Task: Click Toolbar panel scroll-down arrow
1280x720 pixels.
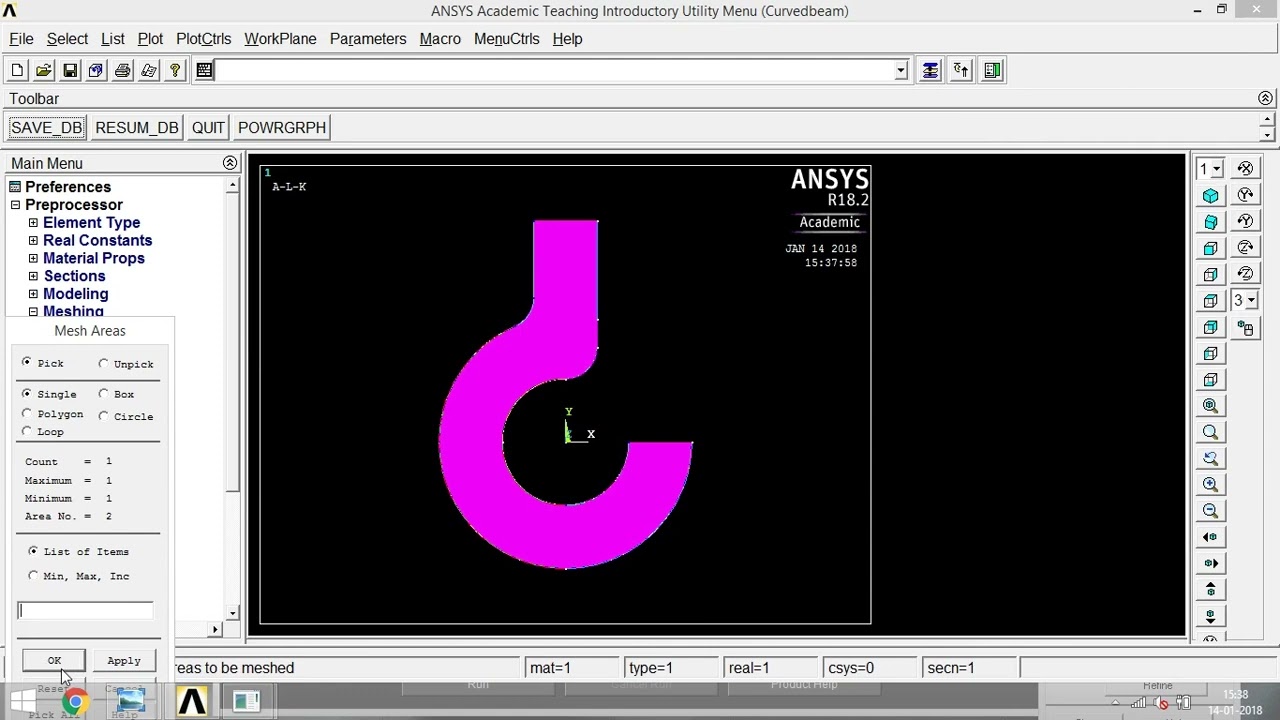Action: [1267, 134]
